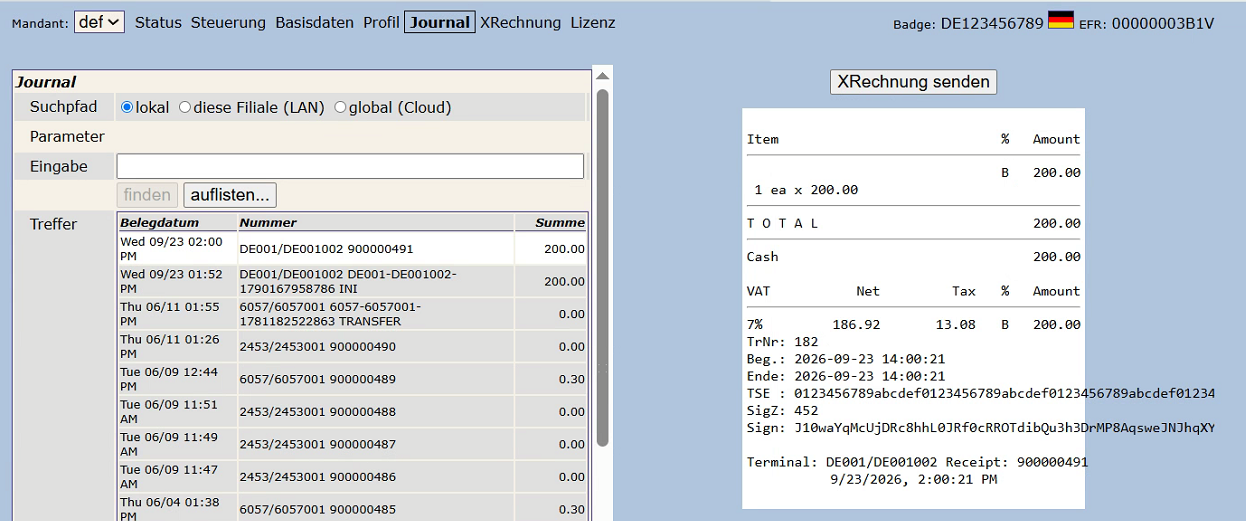Sort by Summe column header
Viewport: 1246px width, 521px height.
(551, 223)
